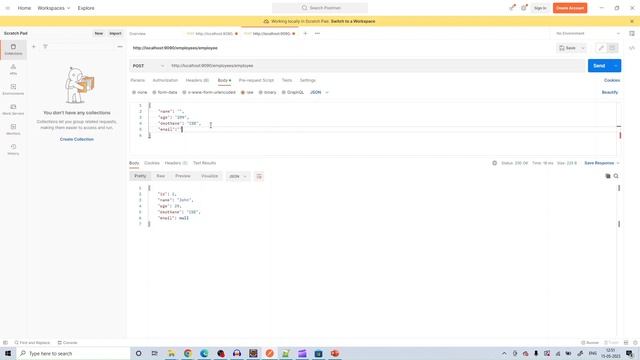
Task: Click the blue Send button
Action: point(599,66)
